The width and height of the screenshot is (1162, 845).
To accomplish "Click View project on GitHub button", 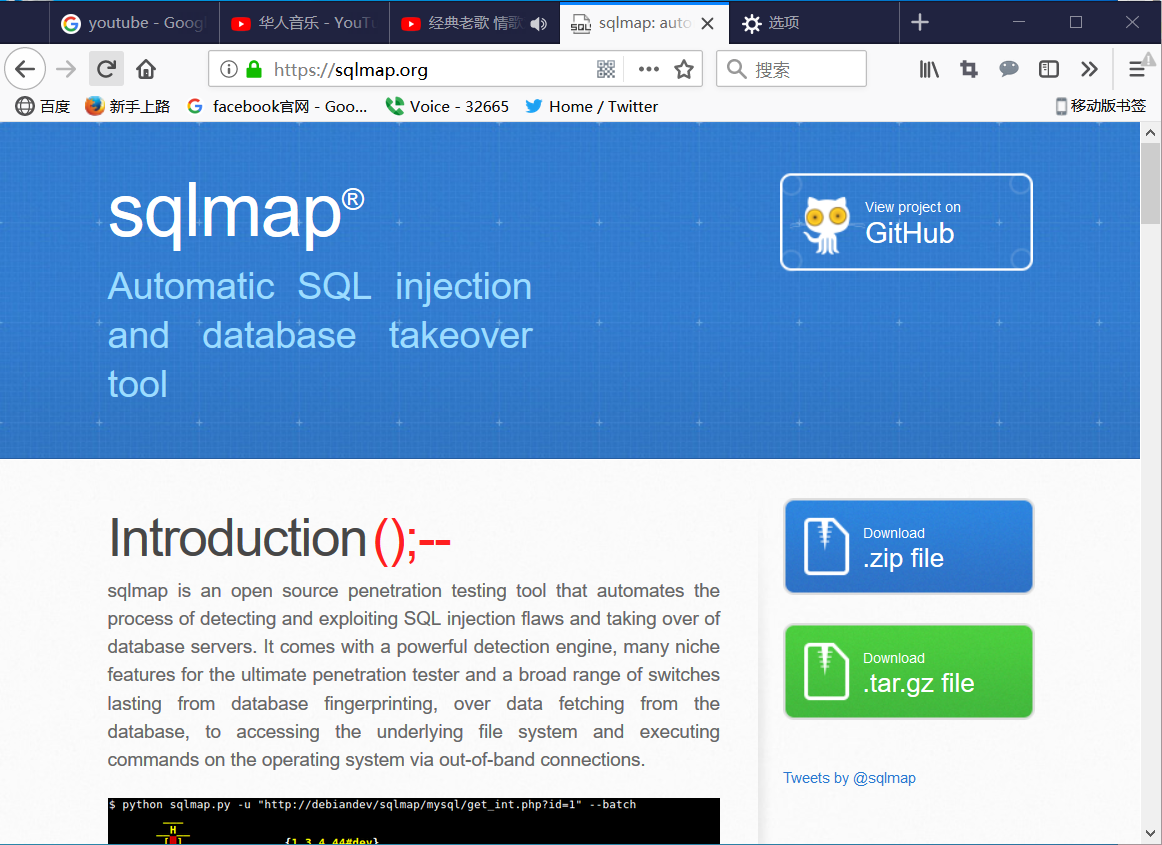I will pyautogui.click(x=906, y=222).
